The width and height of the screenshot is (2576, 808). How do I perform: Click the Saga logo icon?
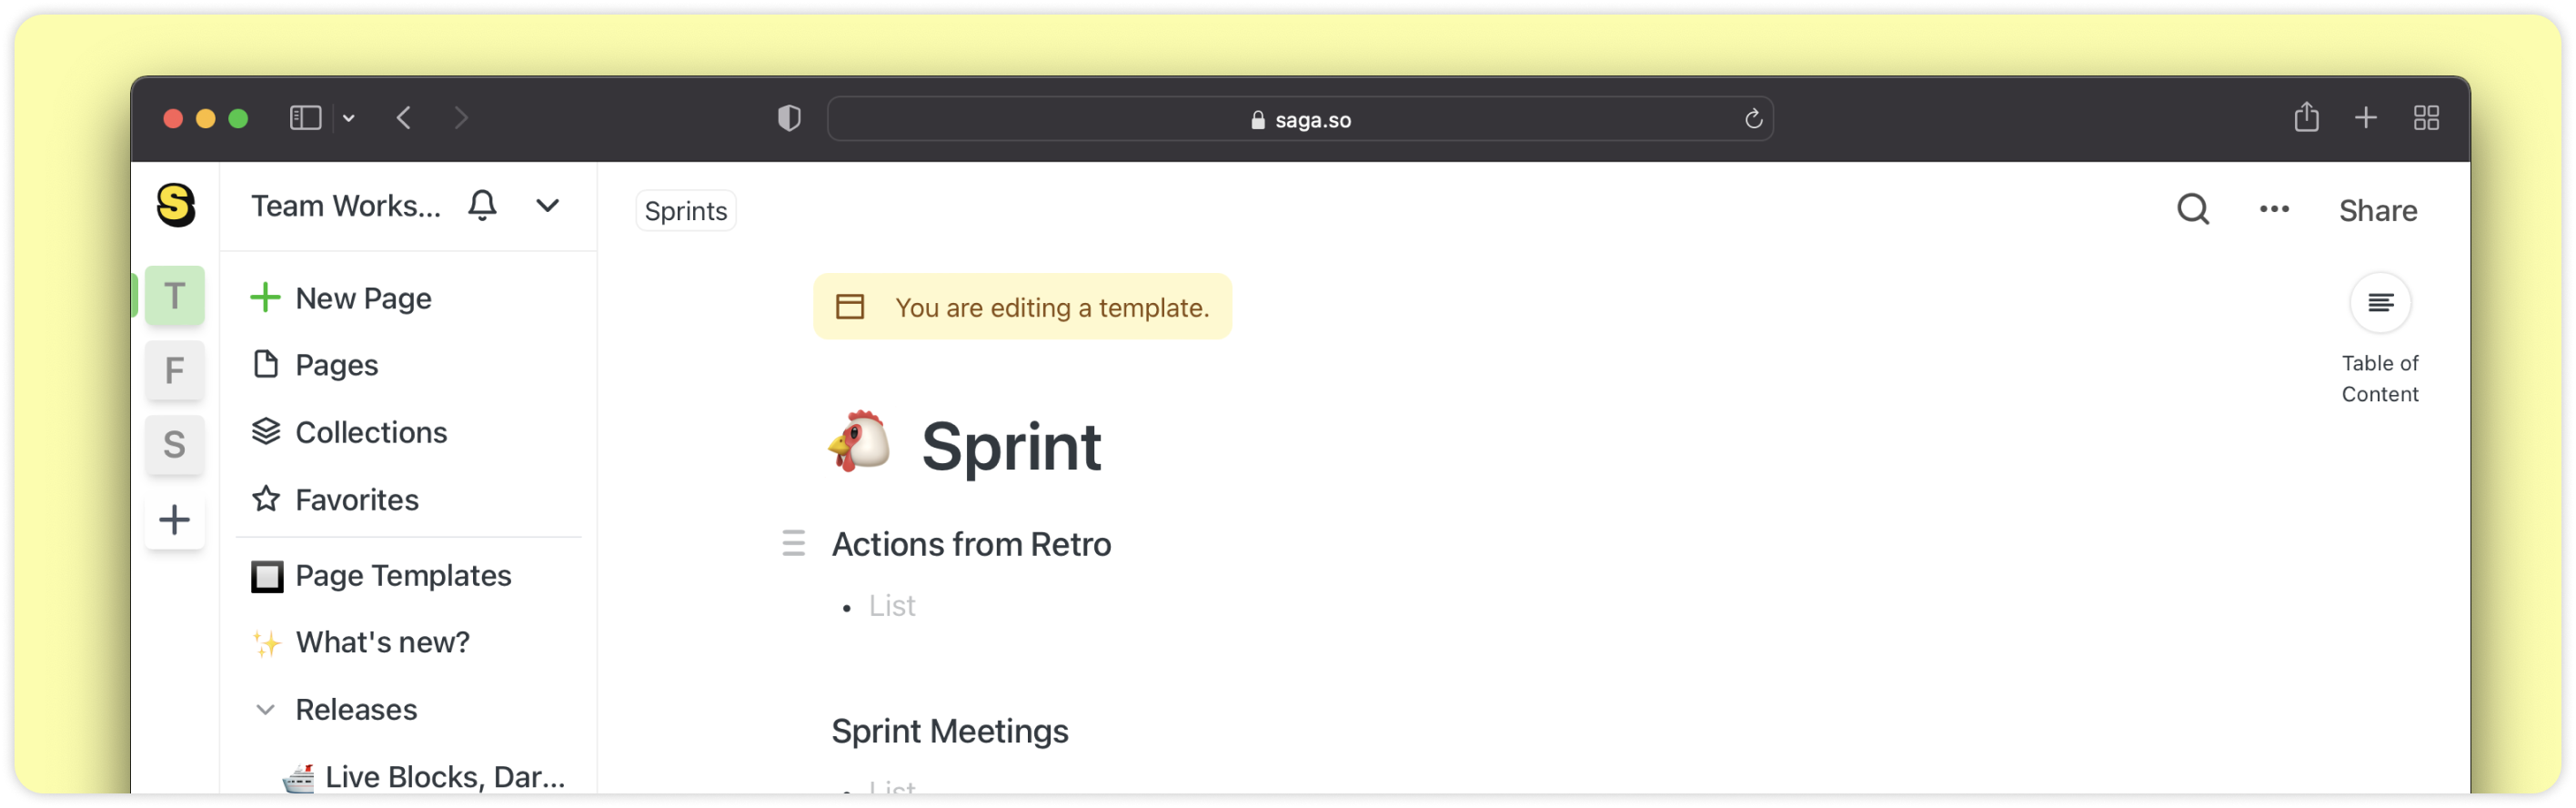(176, 205)
